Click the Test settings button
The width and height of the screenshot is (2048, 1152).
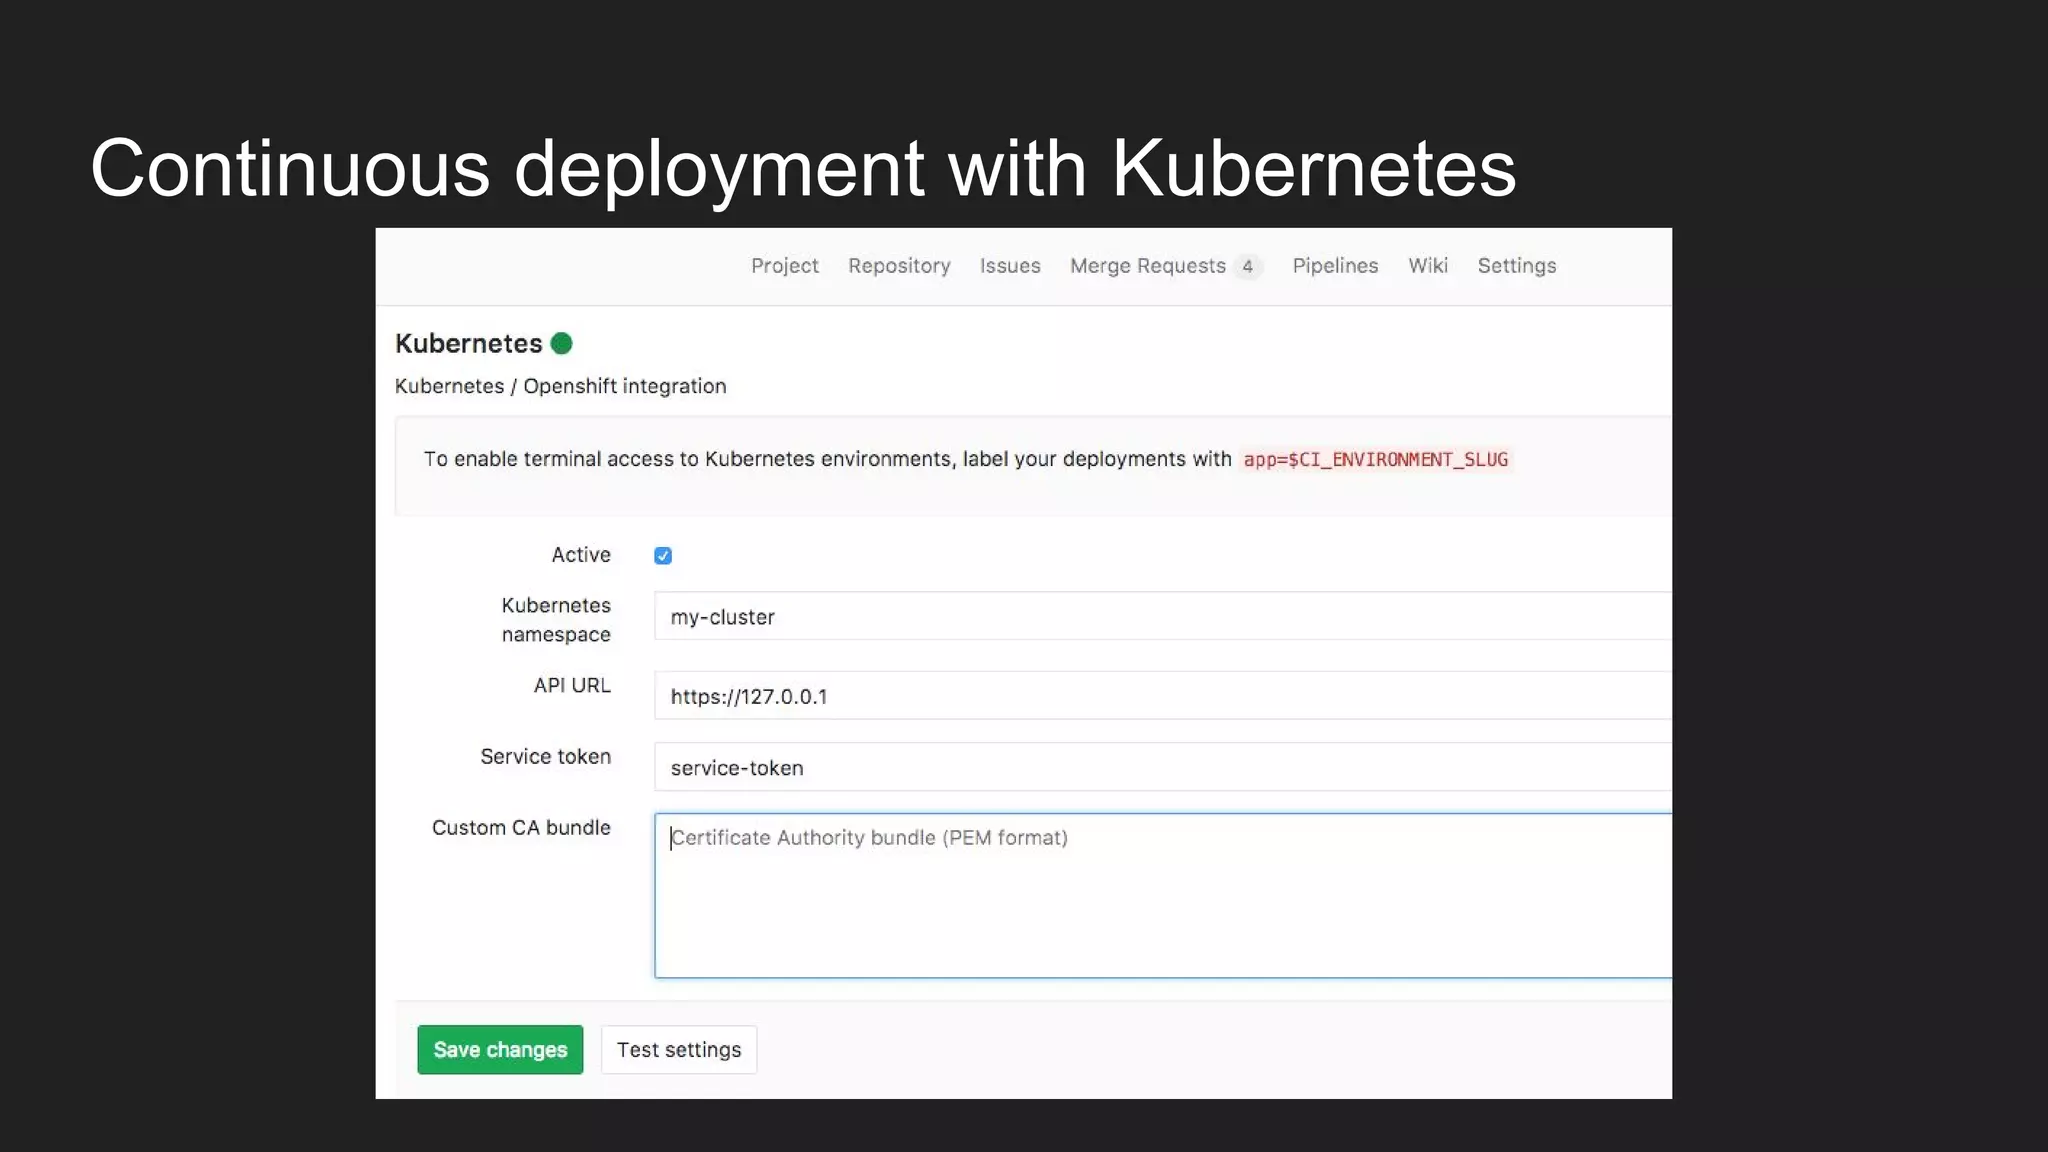679,1050
